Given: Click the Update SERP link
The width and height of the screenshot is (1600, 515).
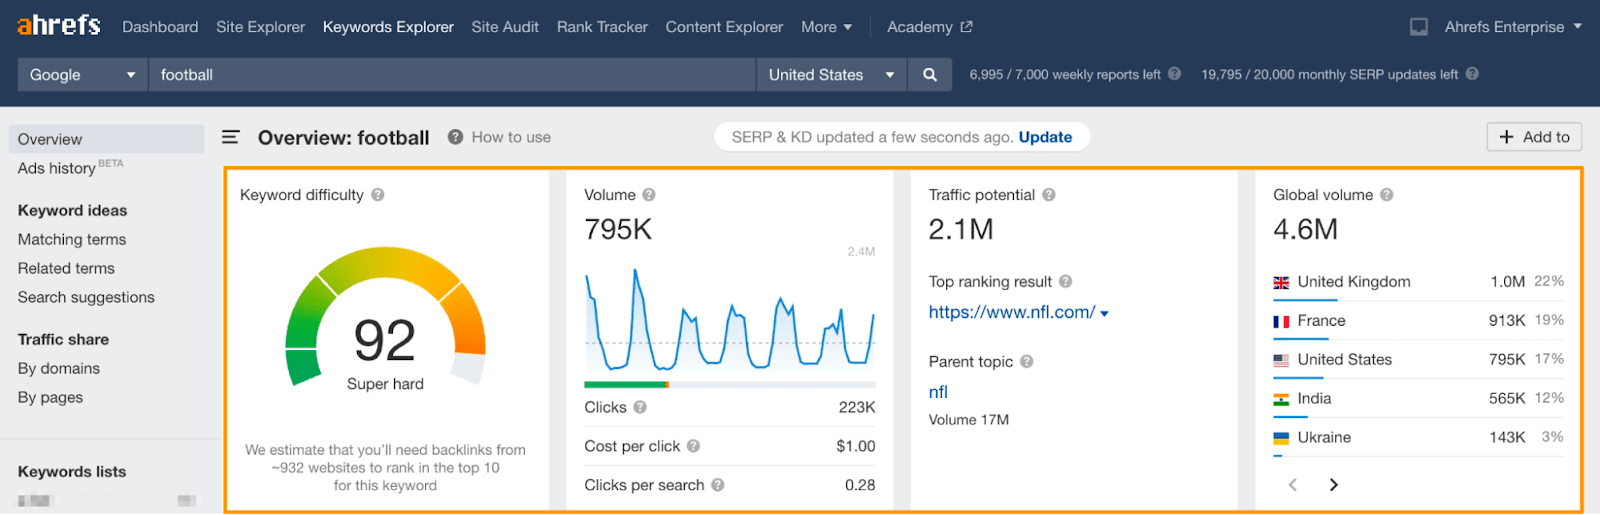Looking at the screenshot, I should pos(1045,137).
